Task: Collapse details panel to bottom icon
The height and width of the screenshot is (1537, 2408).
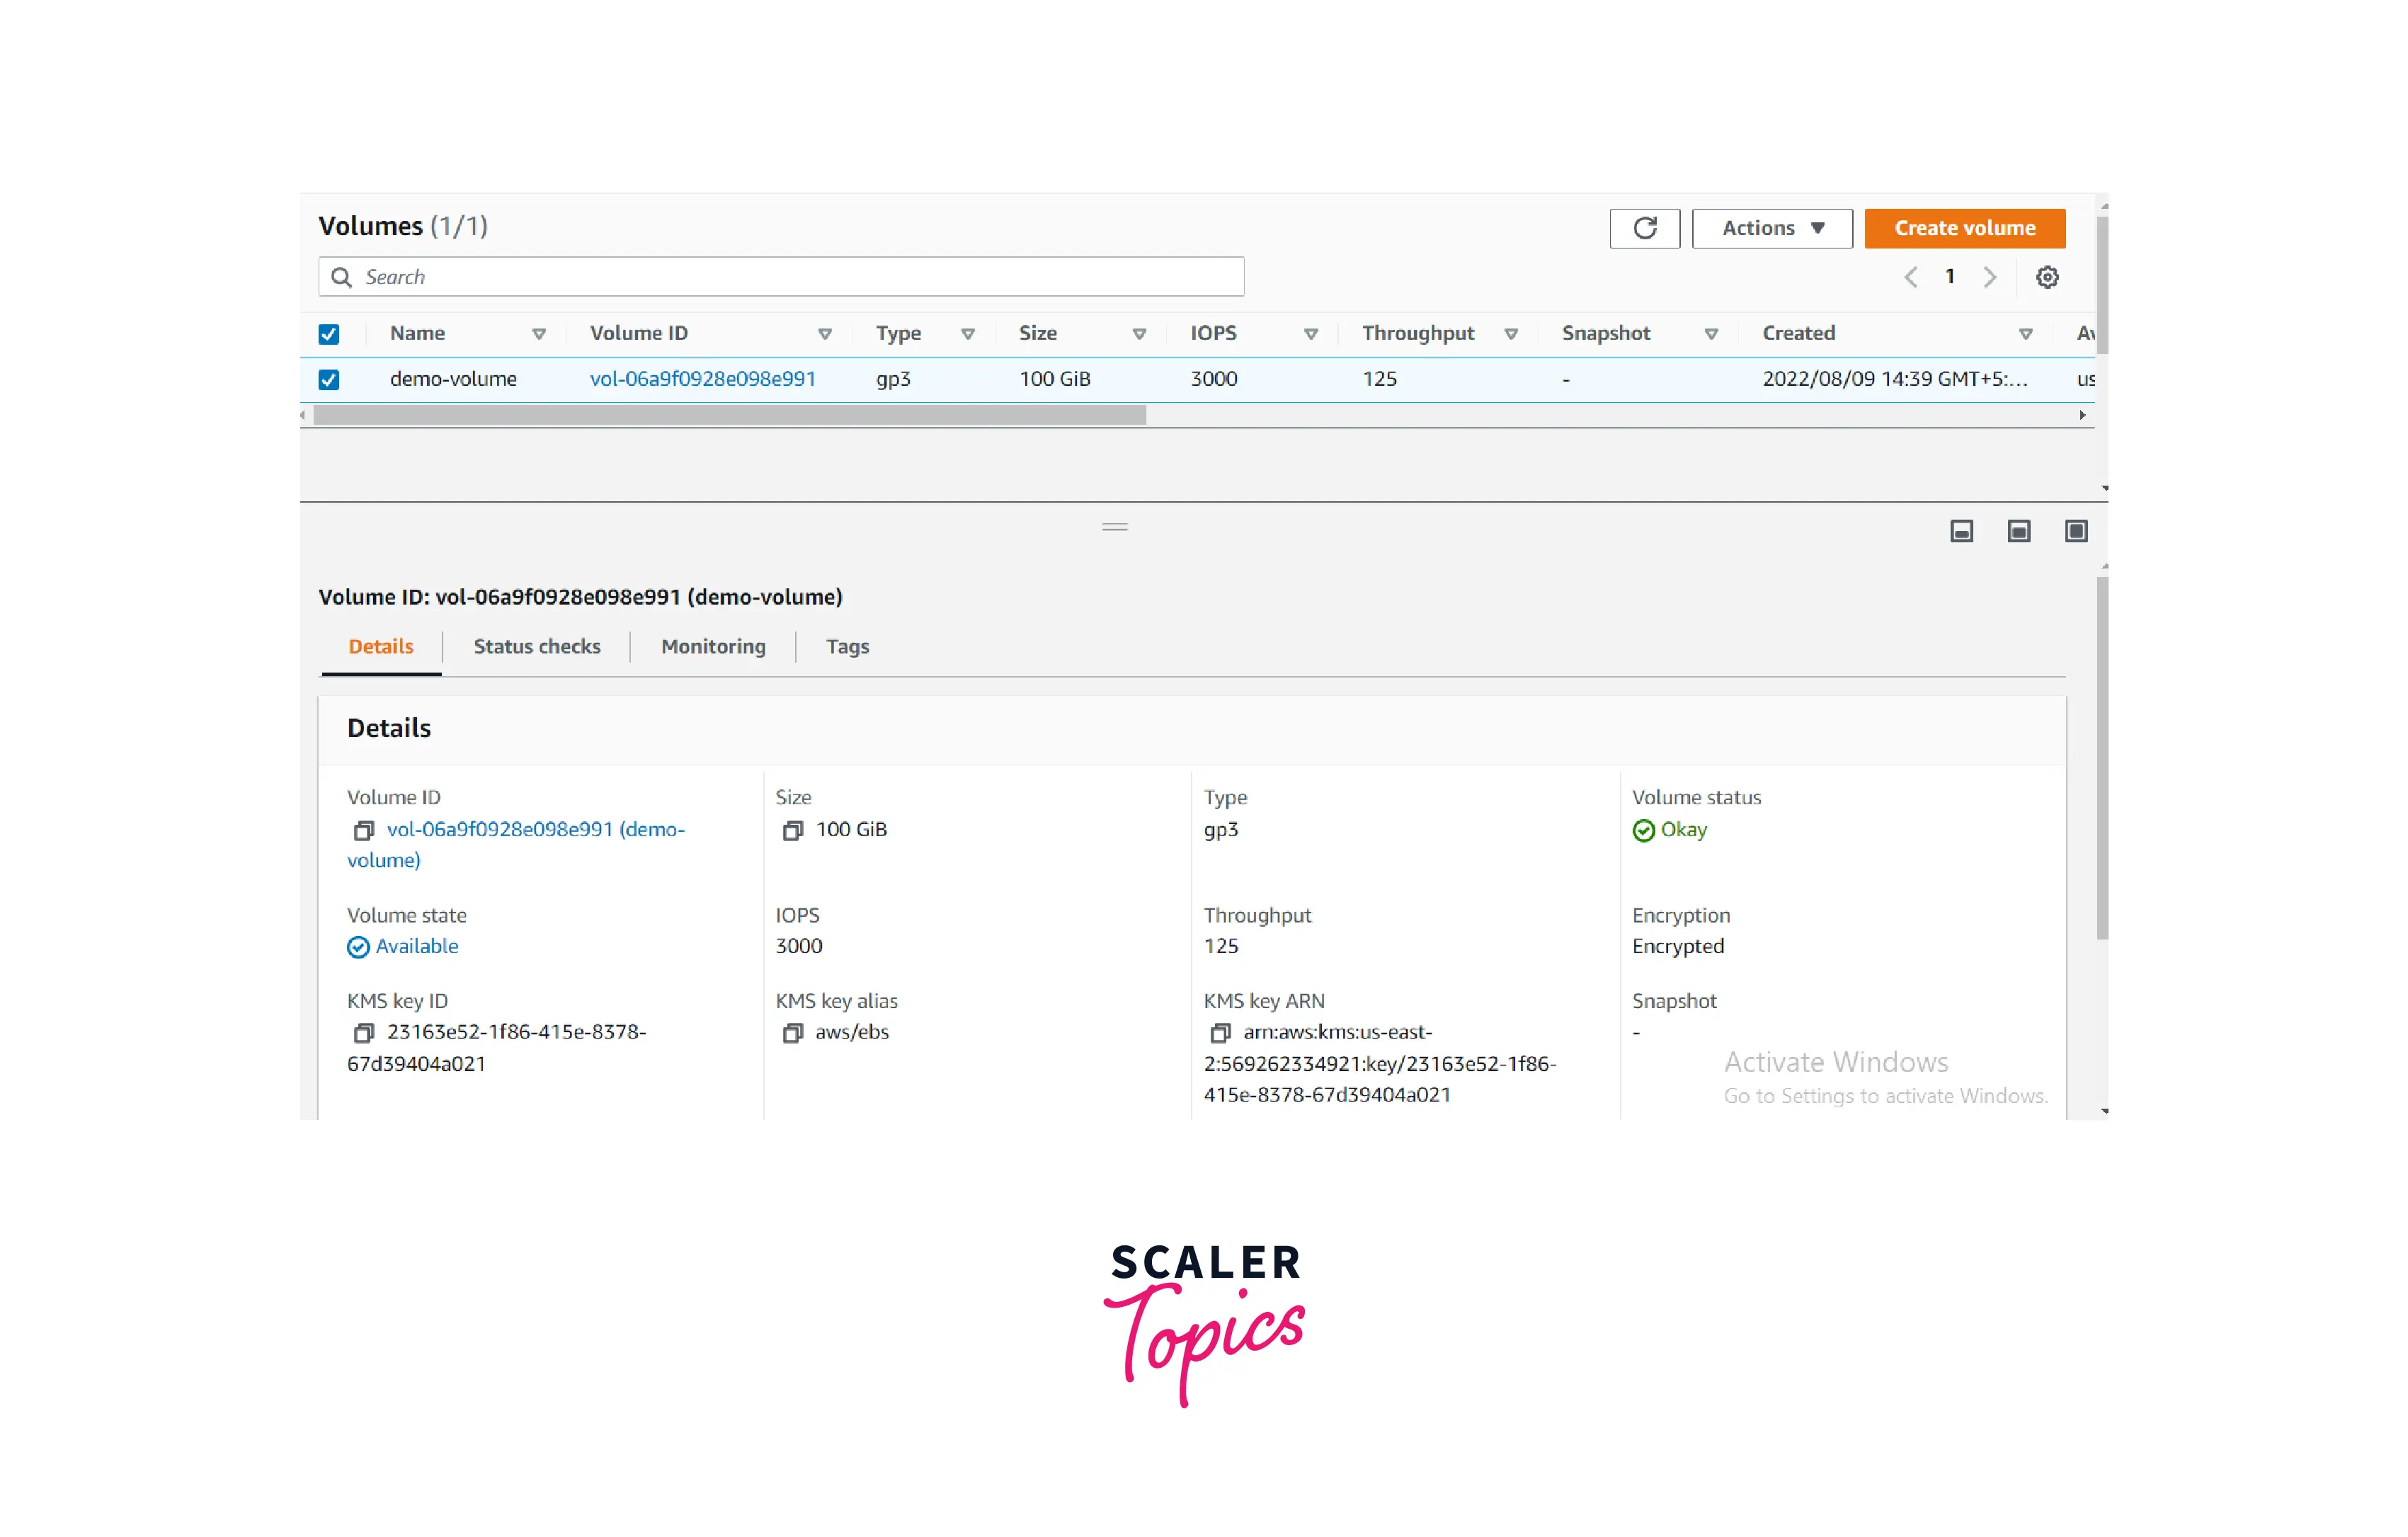Action: 1961,531
